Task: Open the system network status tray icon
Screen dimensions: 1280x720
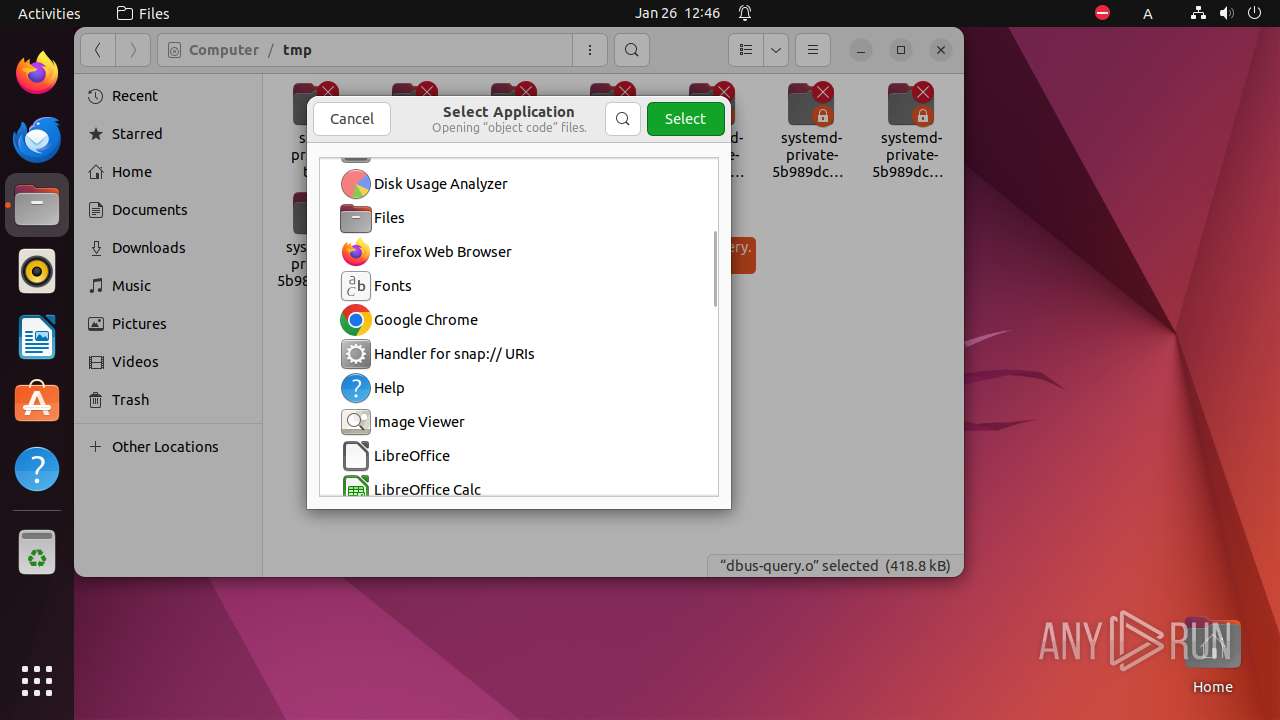Action: [1199, 13]
